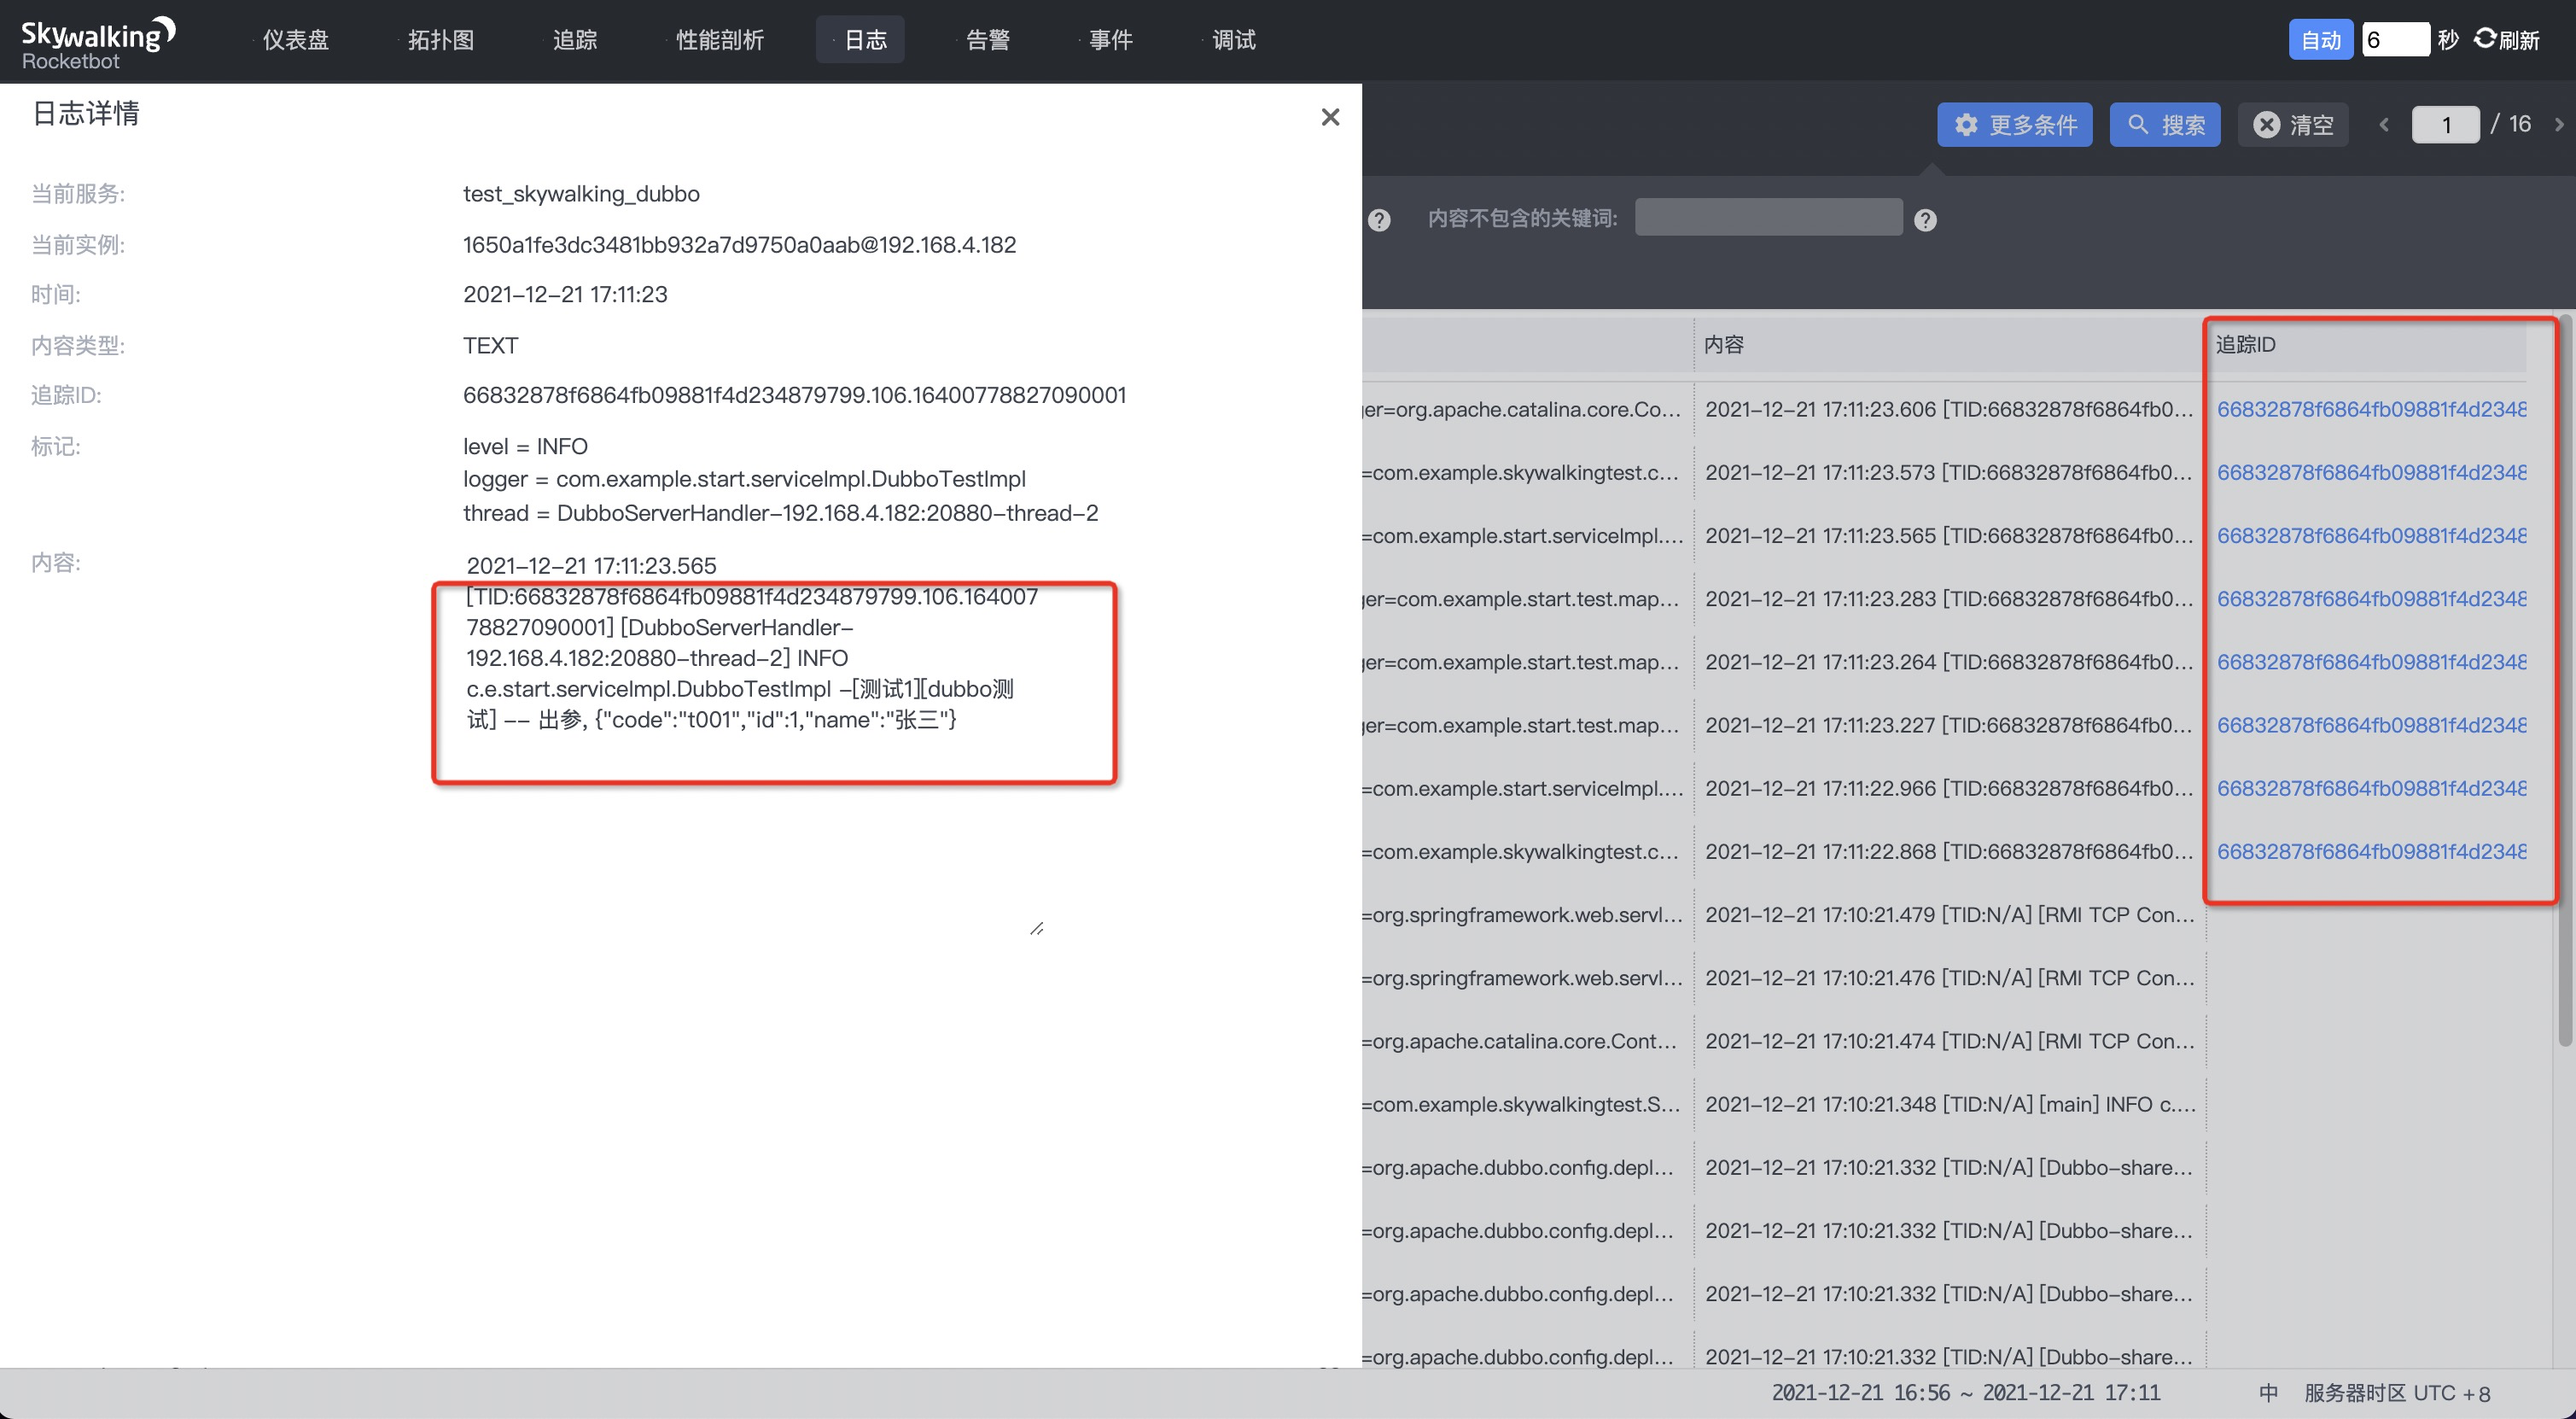The width and height of the screenshot is (2576, 1419).
Task: Click help icon after excluded keywords field
Action: 1925,220
